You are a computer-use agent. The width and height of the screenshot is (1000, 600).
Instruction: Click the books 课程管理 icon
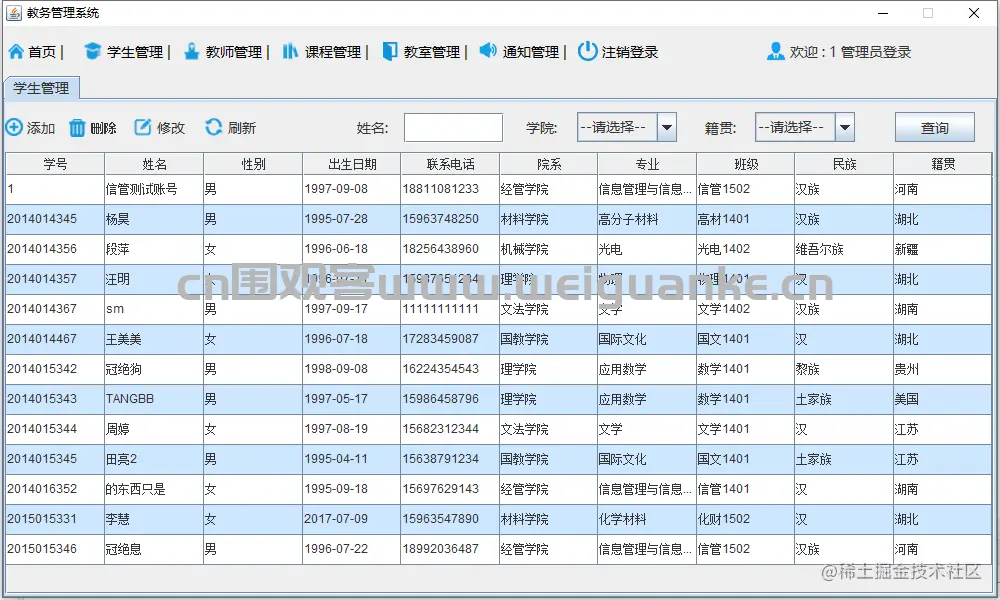(290, 52)
